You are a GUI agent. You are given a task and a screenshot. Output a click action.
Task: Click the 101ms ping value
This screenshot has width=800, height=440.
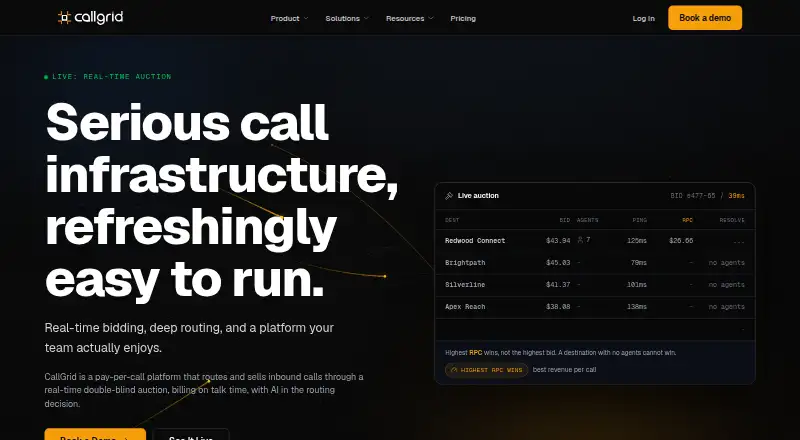click(x=637, y=285)
